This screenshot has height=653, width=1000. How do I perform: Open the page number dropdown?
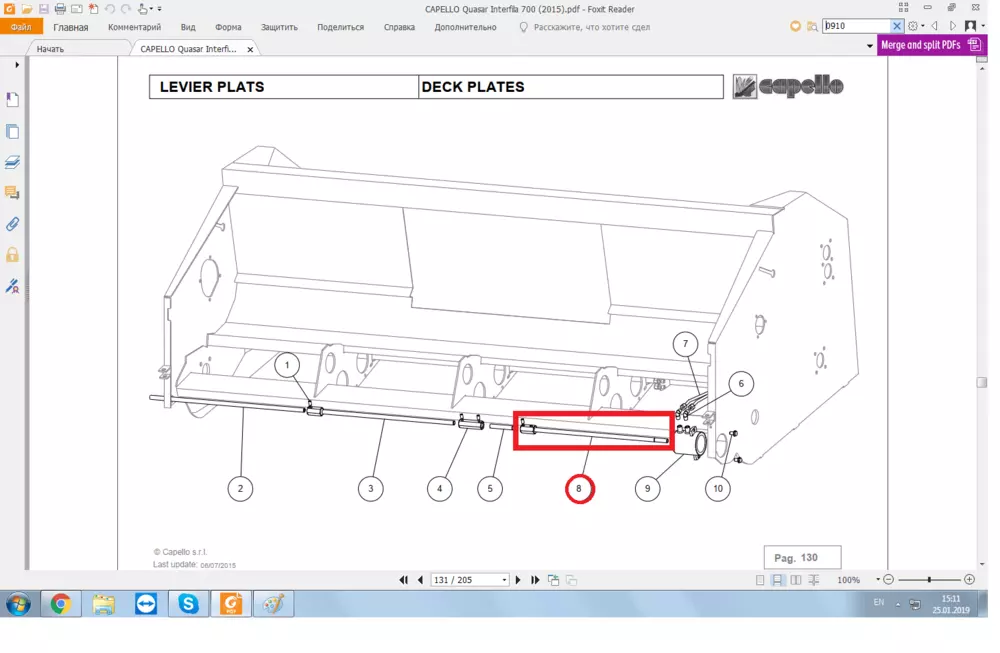coord(504,580)
